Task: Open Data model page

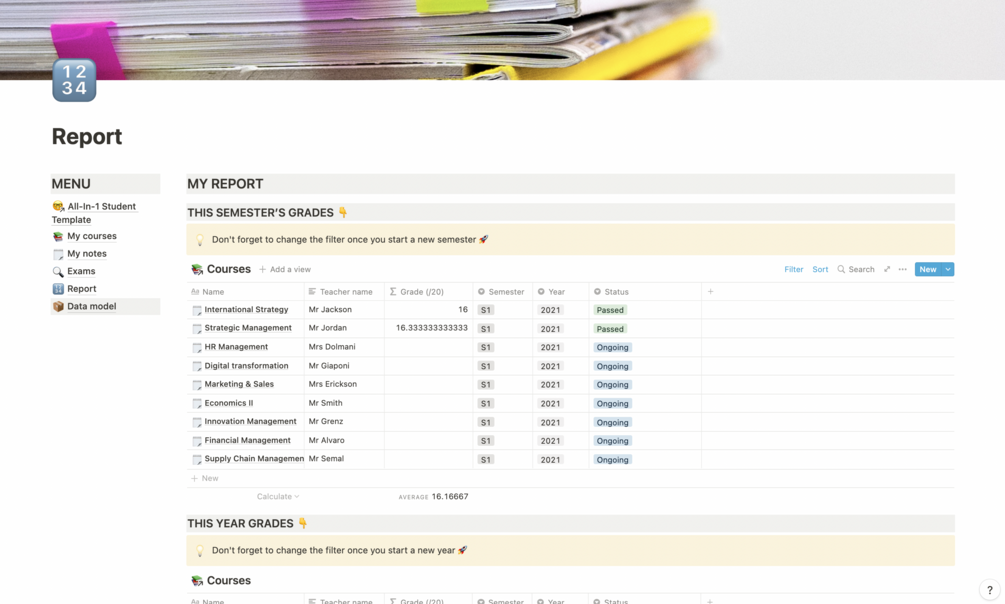Action: [x=92, y=306]
